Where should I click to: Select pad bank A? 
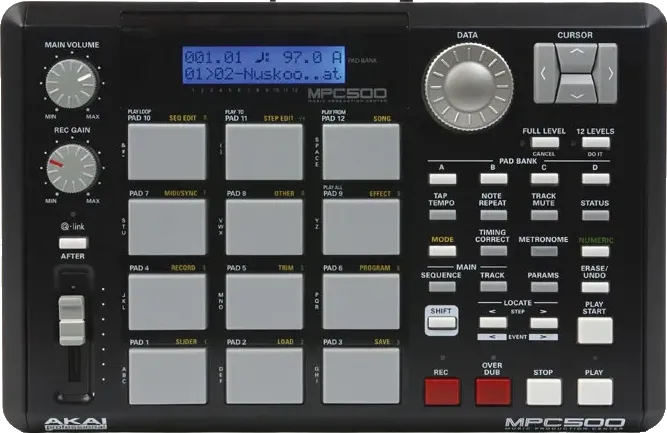coord(442,179)
